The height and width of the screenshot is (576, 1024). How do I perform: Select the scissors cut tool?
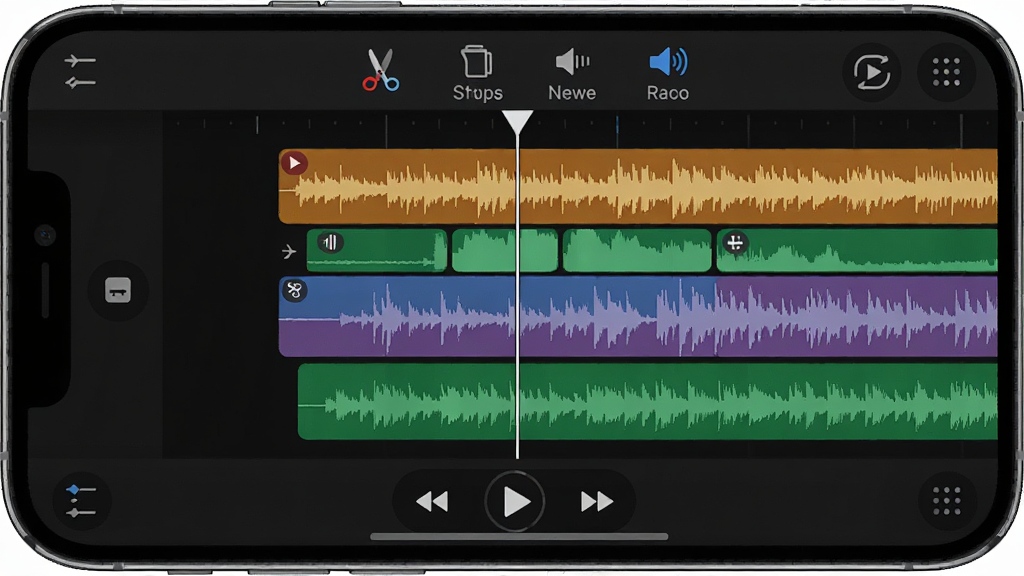[381, 70]
